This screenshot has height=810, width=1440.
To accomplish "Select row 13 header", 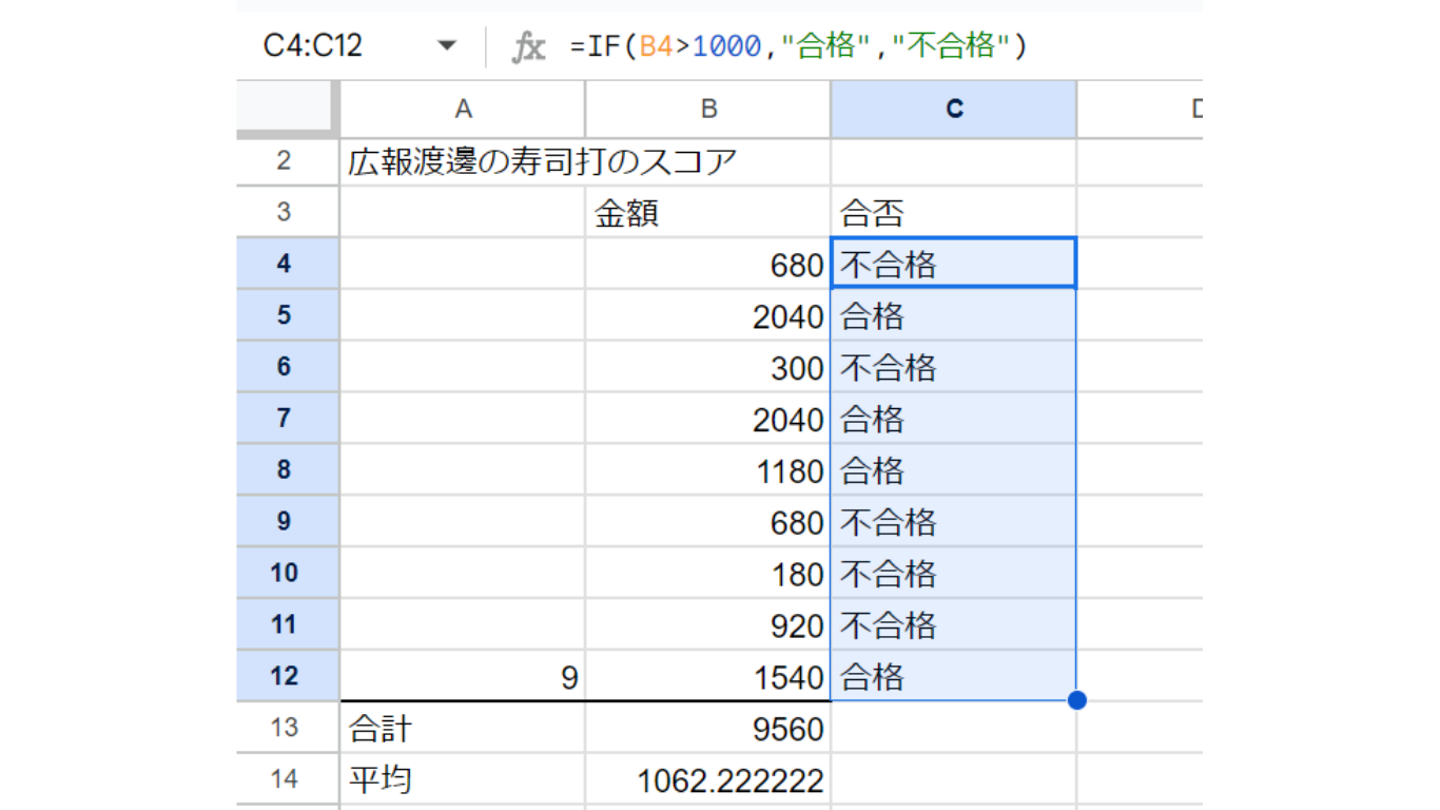I will 288,728.
